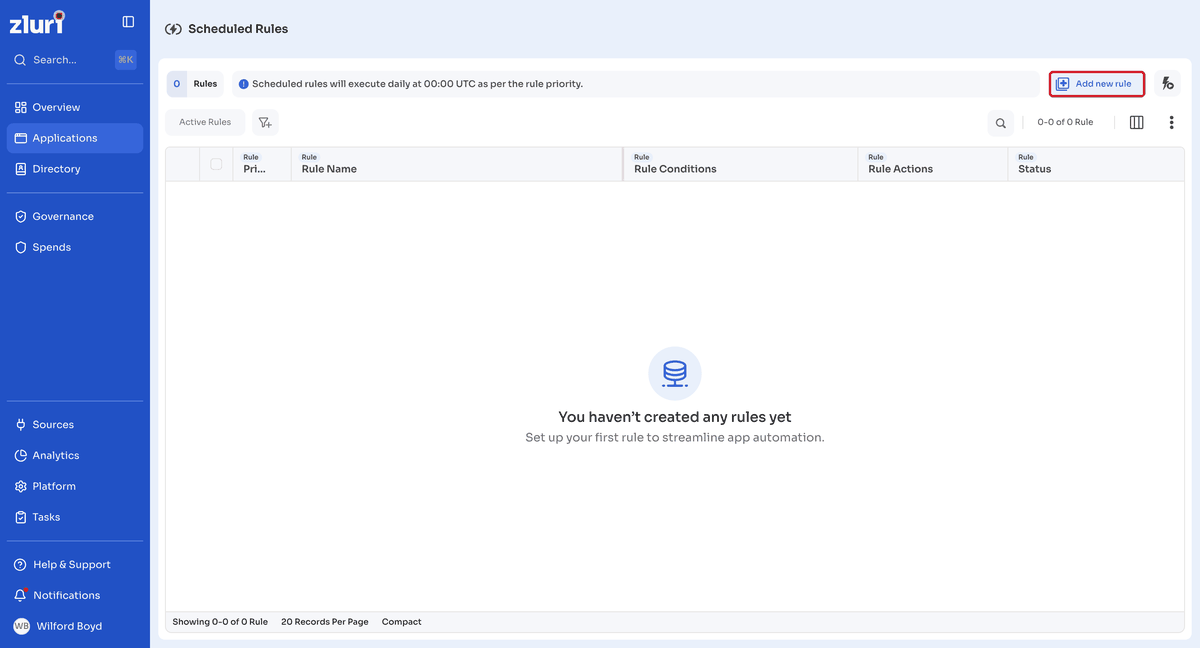Viewport: 1200px width, 648px height.
Task: Click the add filter funnel icon
Action: 265,122
